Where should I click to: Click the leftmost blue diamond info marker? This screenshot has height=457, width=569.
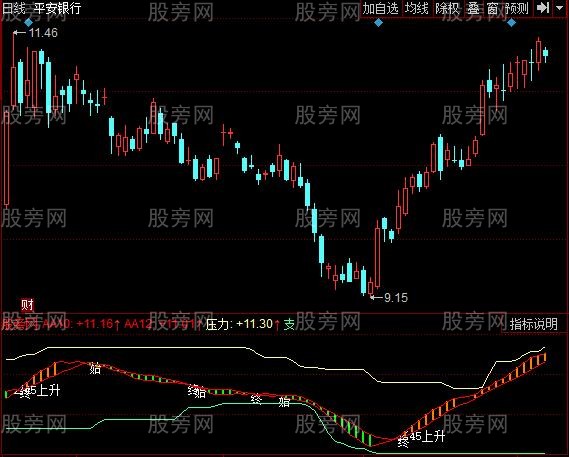coord(28,23)
